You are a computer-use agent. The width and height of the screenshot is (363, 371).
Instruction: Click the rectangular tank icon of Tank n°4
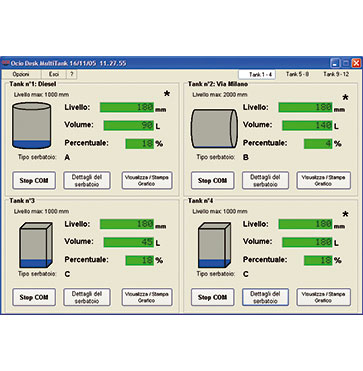214,245
